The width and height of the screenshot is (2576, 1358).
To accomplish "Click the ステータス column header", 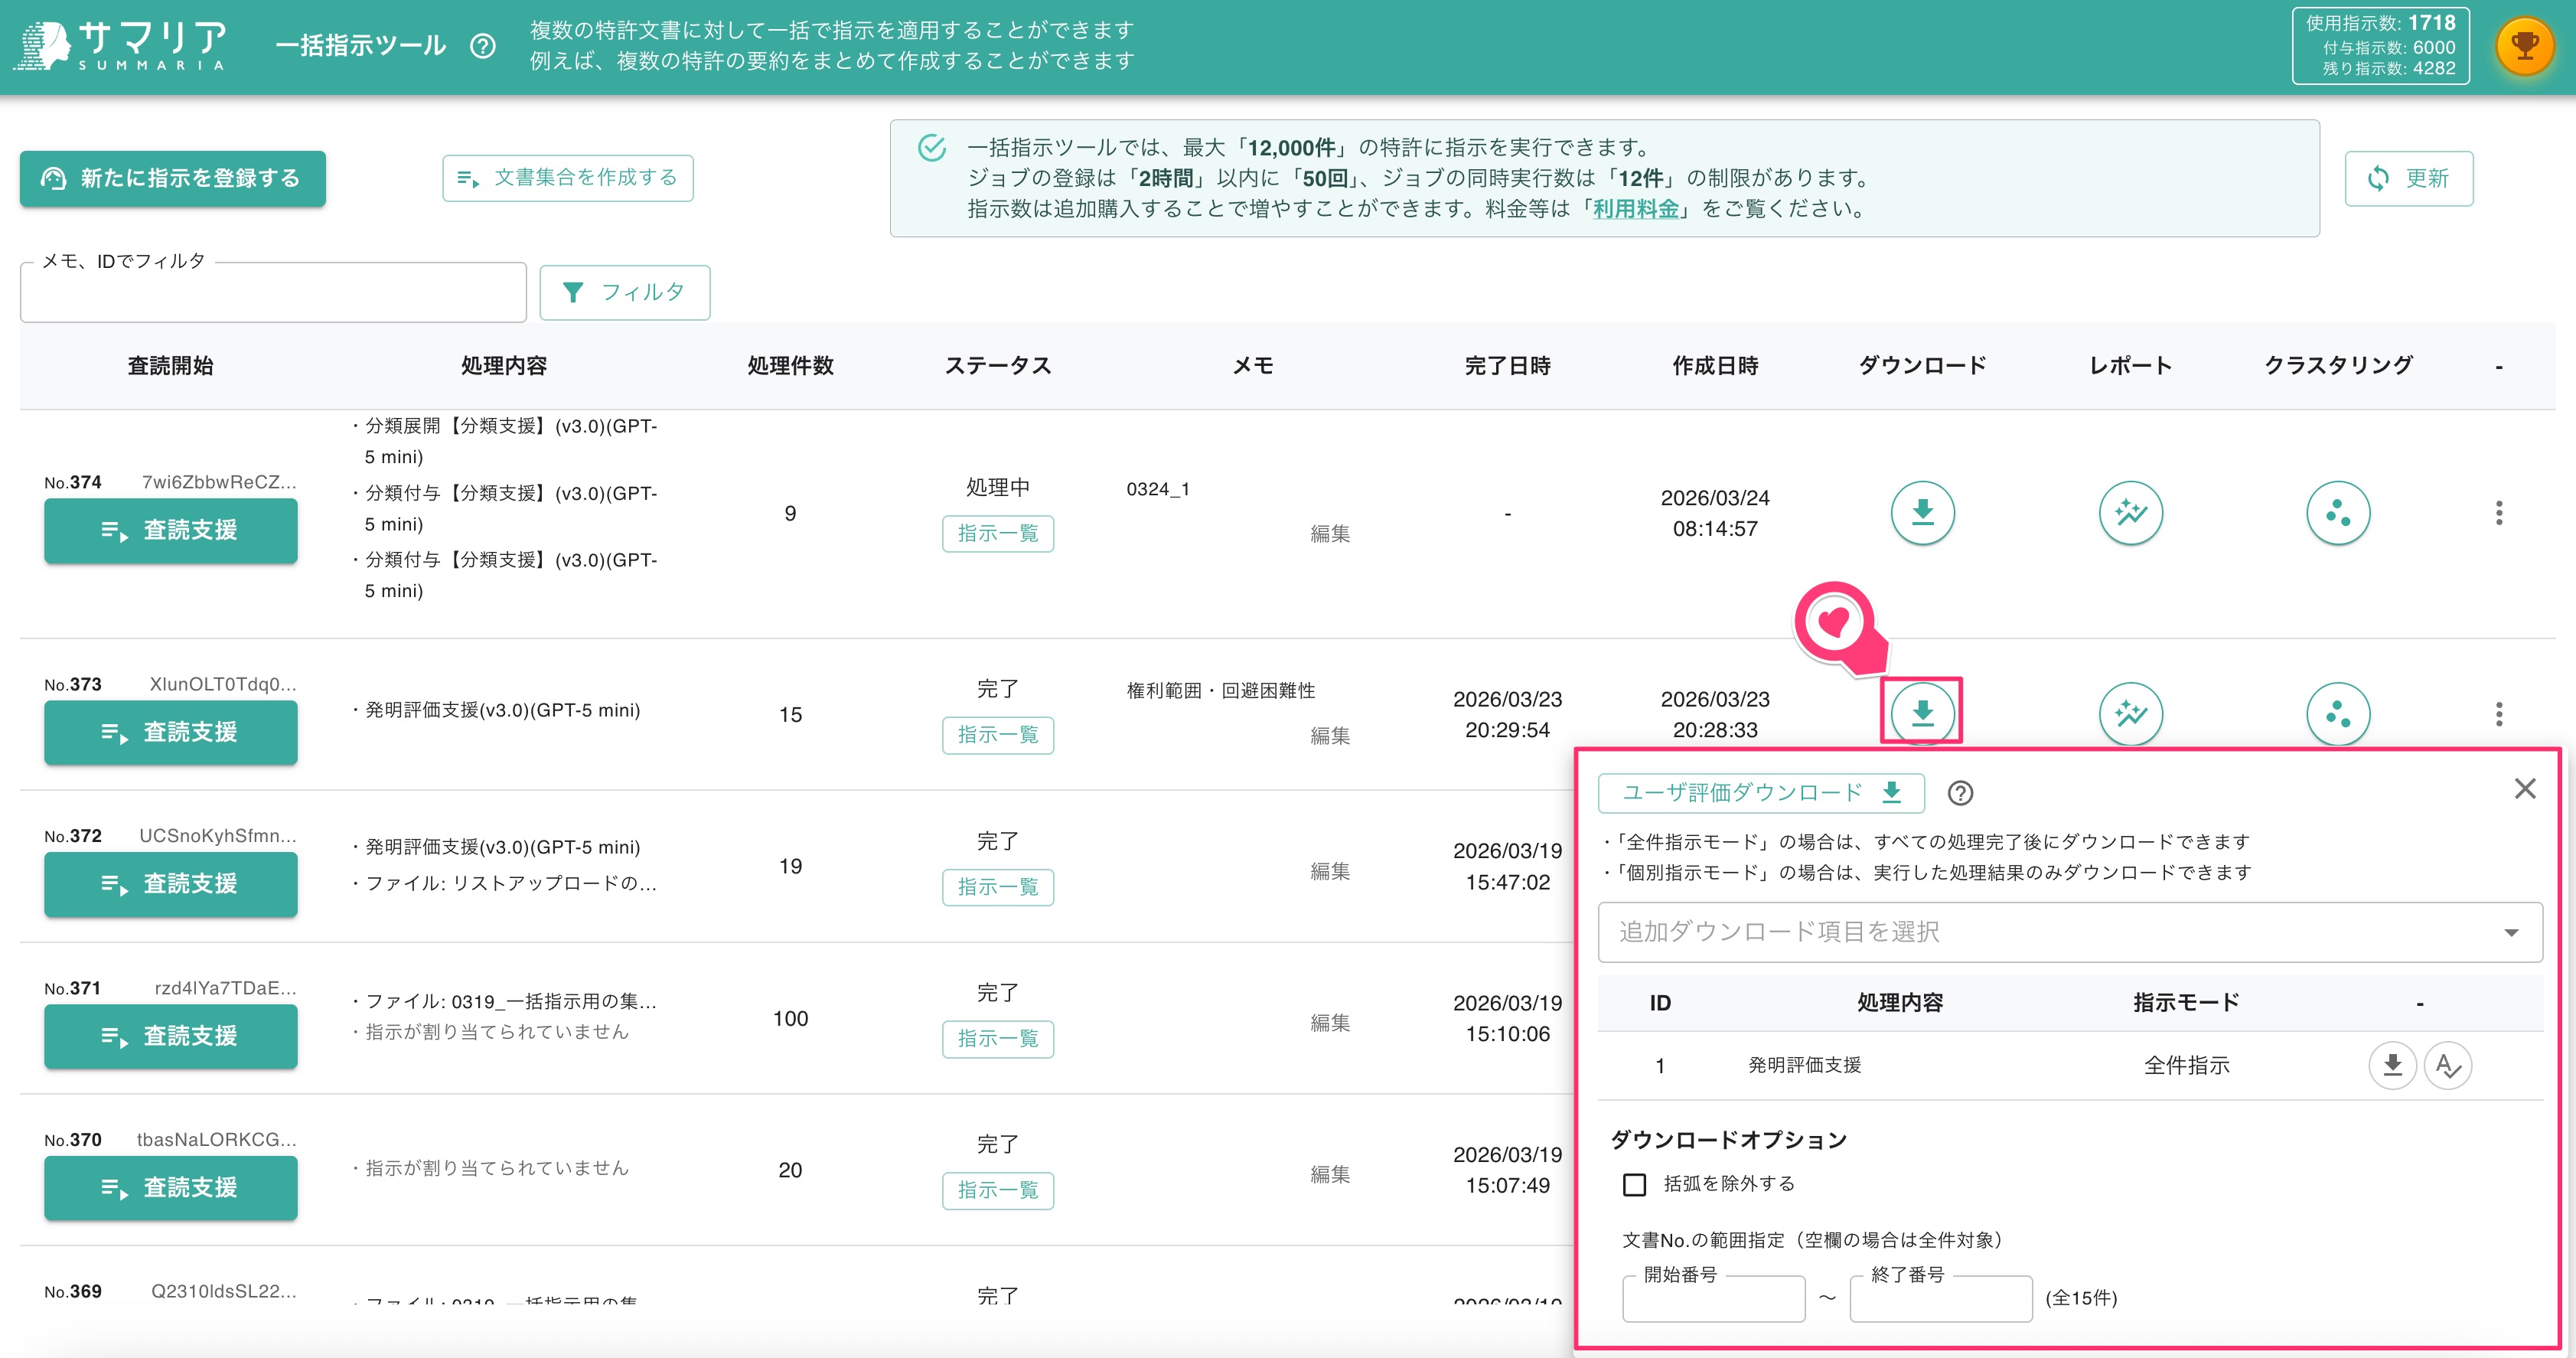I will coord(998,366).
